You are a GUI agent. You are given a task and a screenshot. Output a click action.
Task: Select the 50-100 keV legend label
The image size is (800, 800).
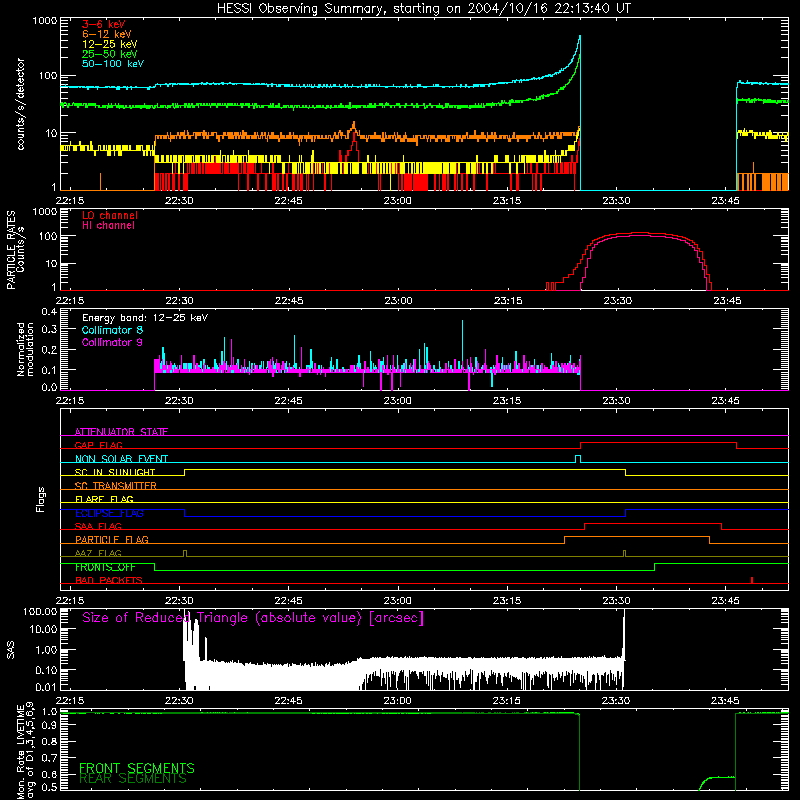pyautogui.click(x=113, y=64)
